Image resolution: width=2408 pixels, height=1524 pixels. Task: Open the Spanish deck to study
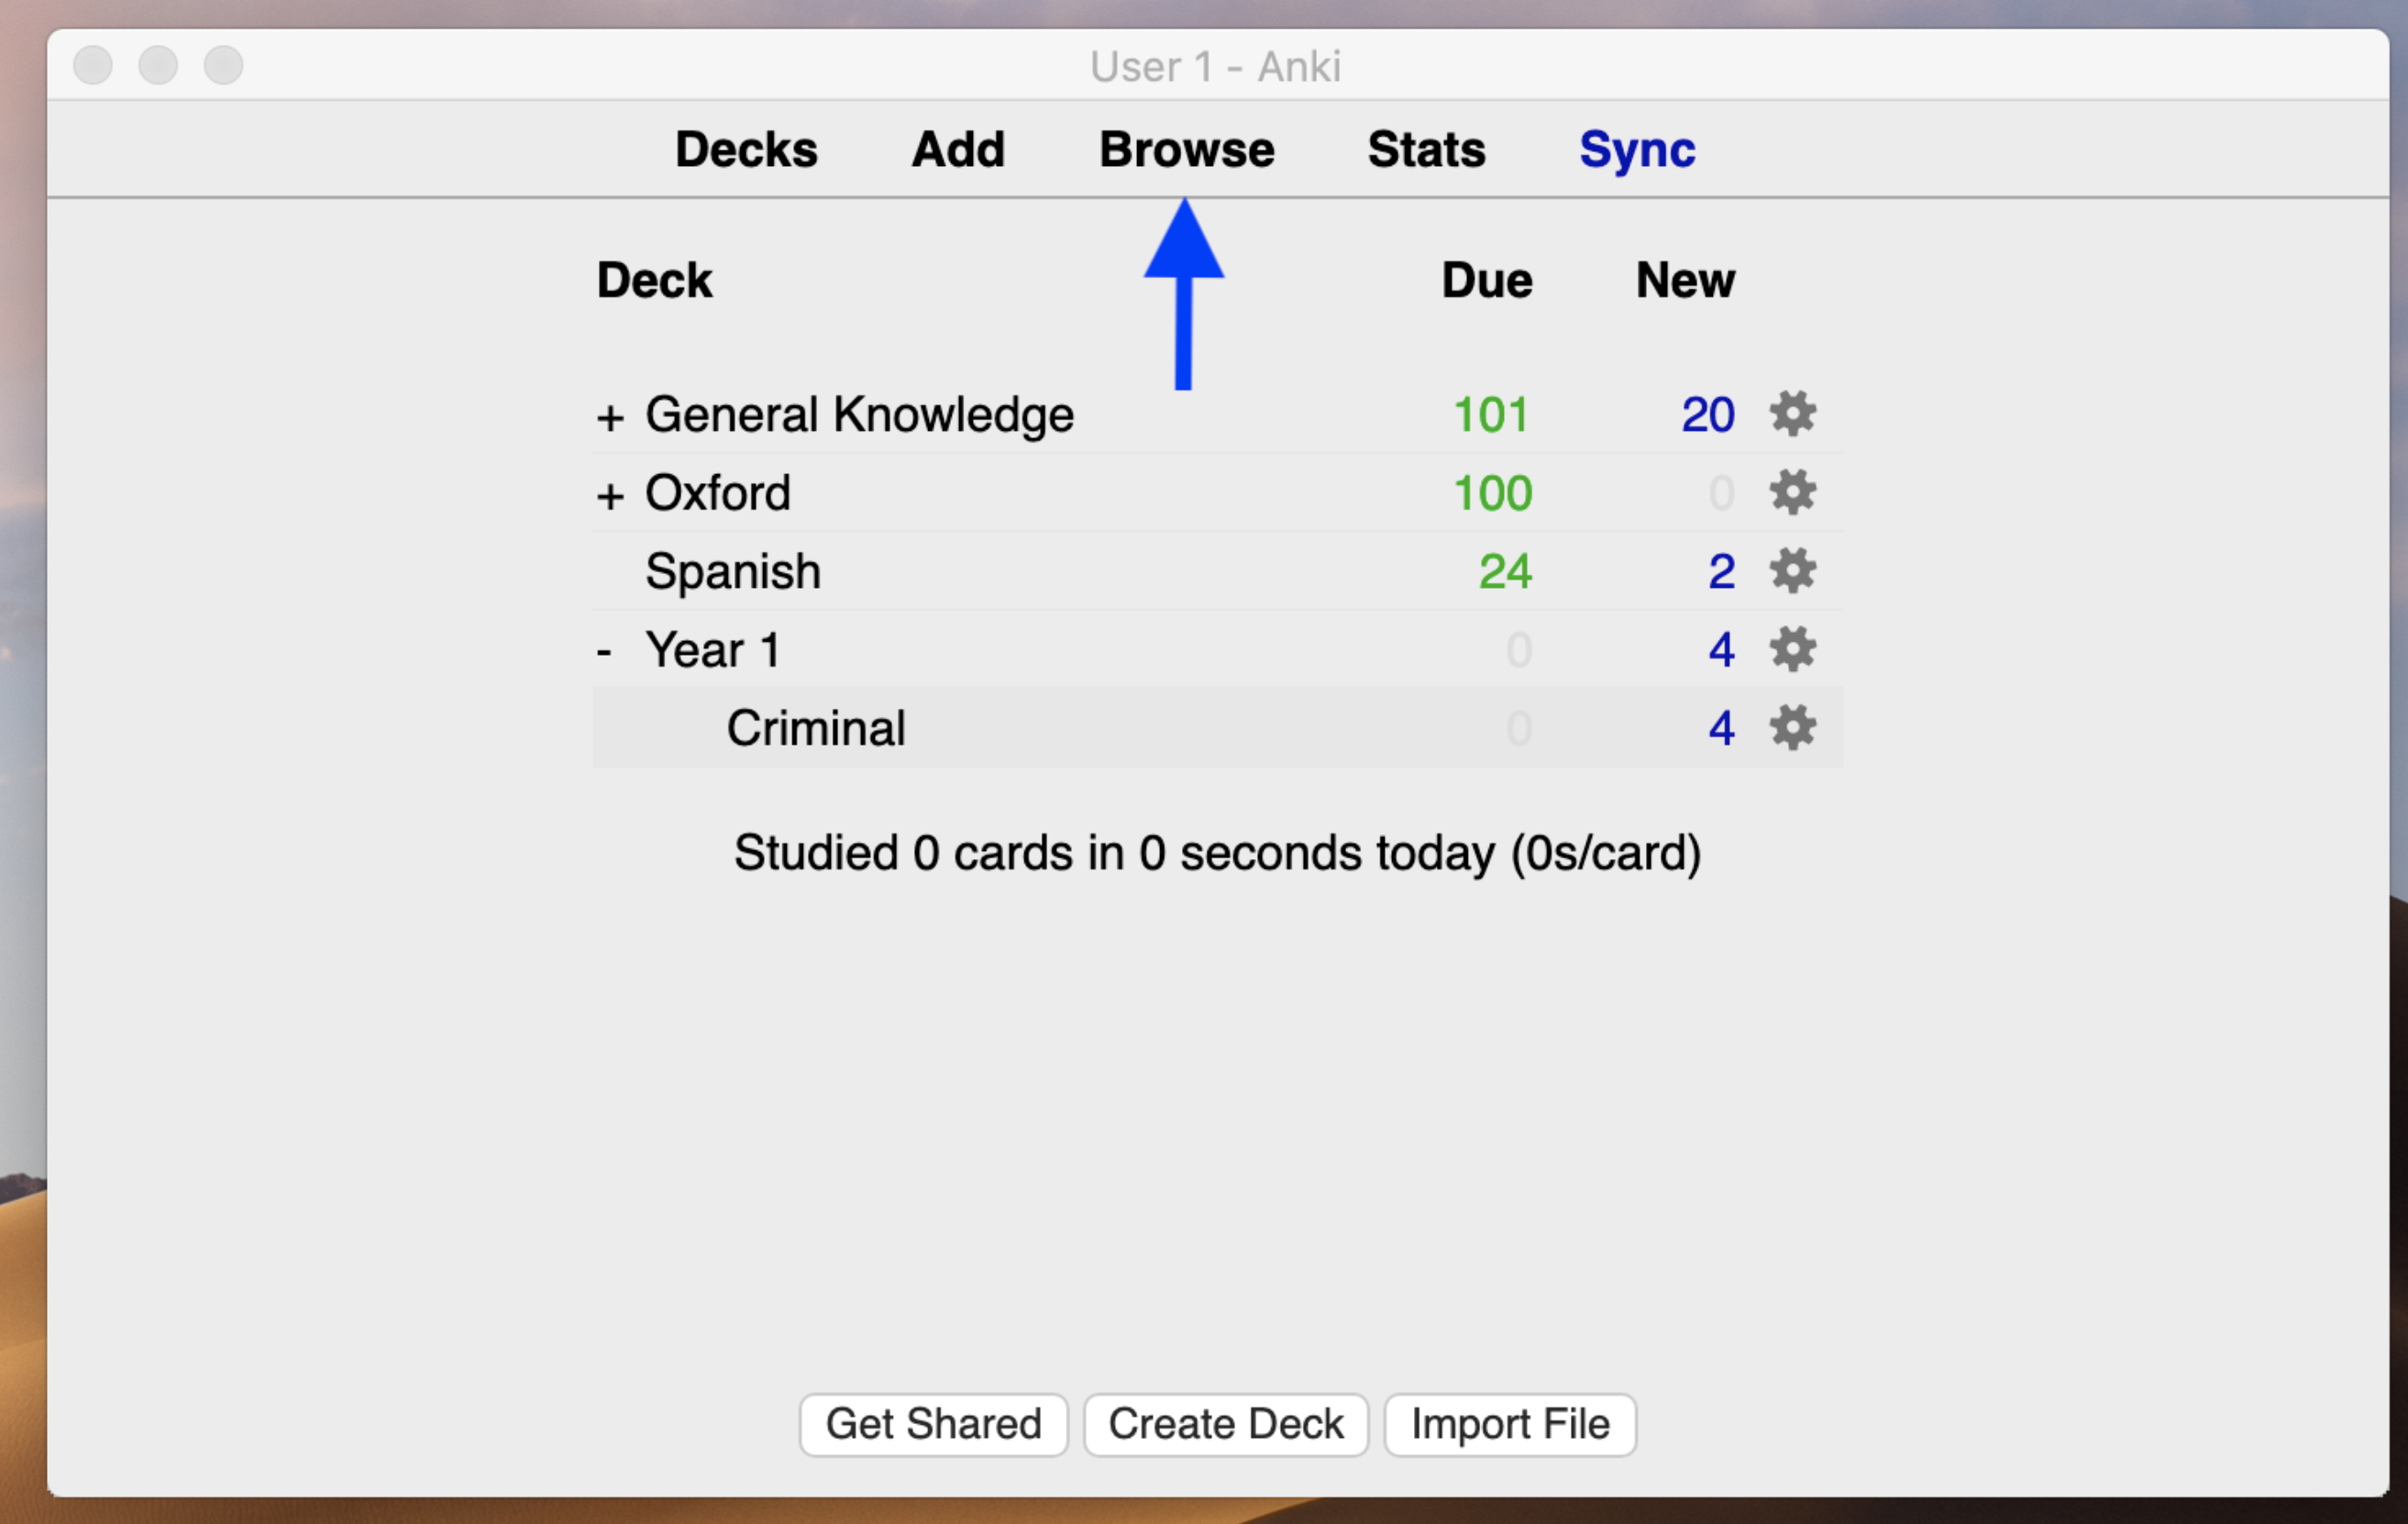point(734,571)
